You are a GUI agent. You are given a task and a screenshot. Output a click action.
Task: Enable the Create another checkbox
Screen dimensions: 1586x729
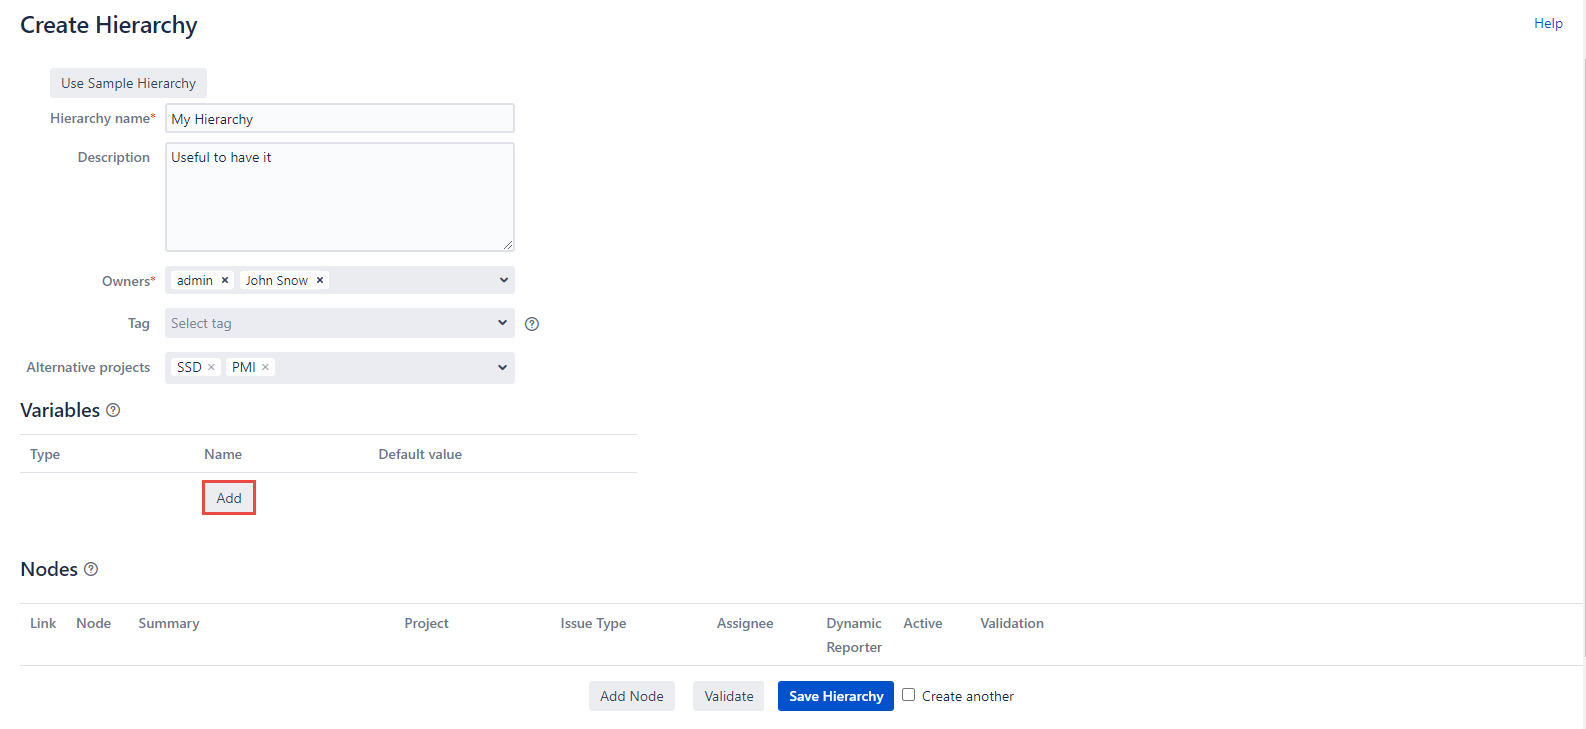(908, 695)
